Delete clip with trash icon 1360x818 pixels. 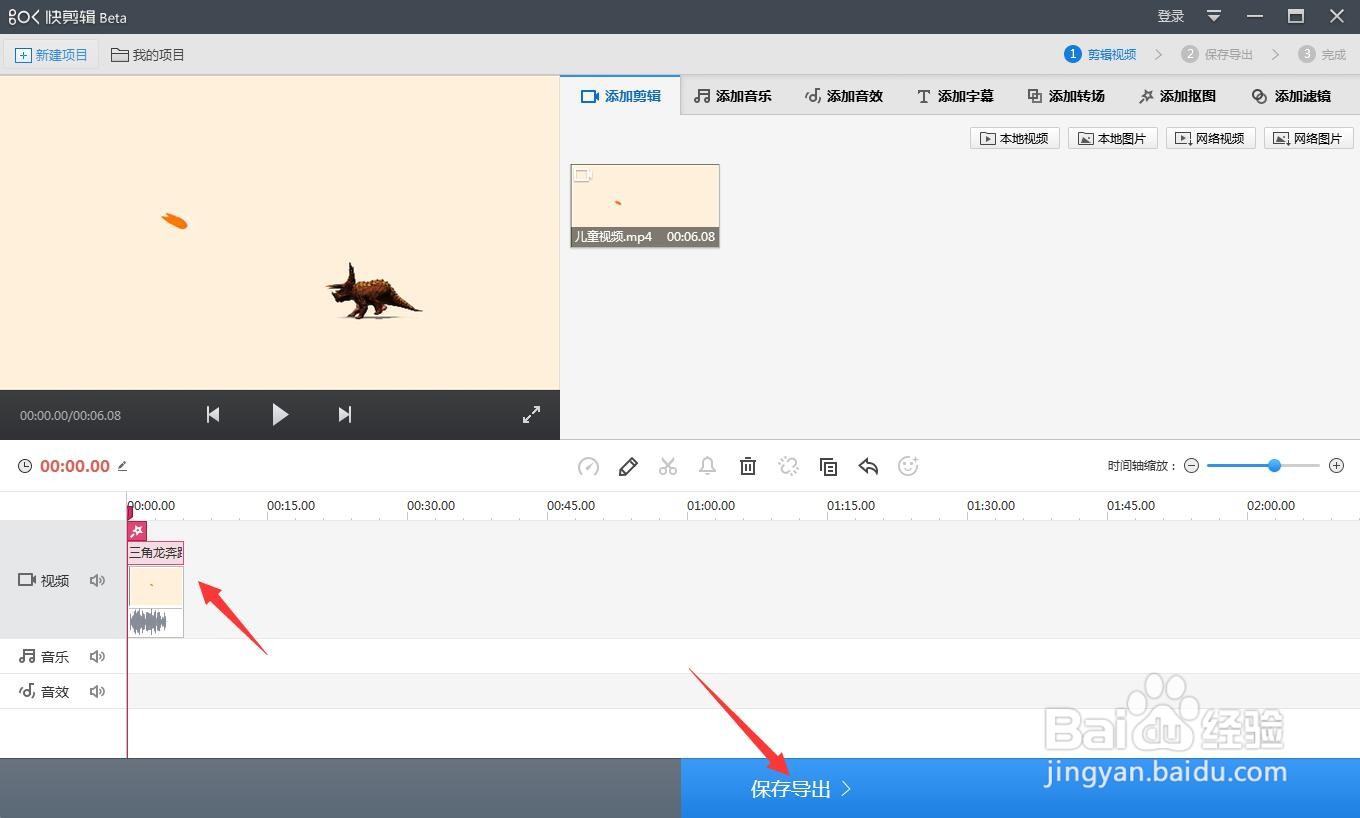coord(747,466)
